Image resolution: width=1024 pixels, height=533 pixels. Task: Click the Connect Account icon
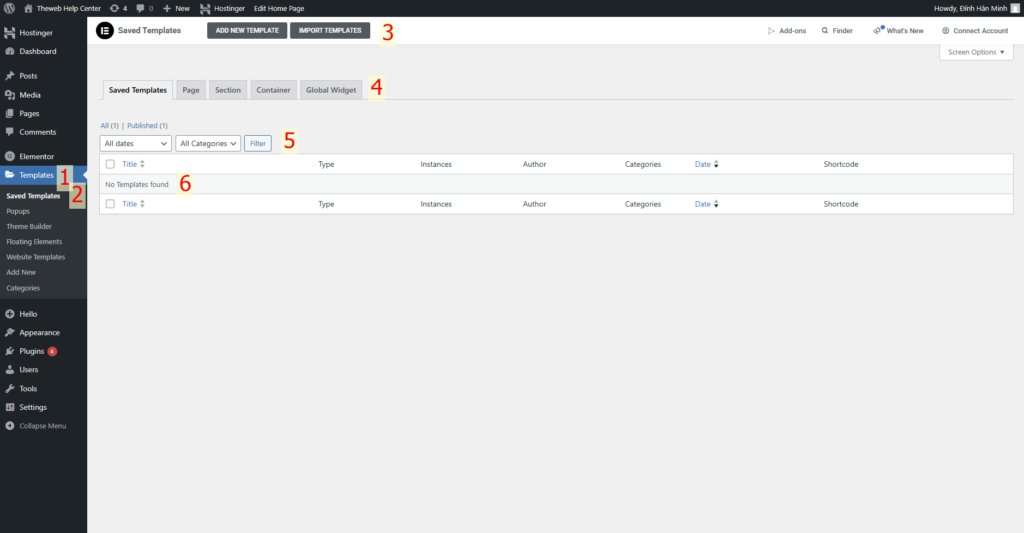945,31
